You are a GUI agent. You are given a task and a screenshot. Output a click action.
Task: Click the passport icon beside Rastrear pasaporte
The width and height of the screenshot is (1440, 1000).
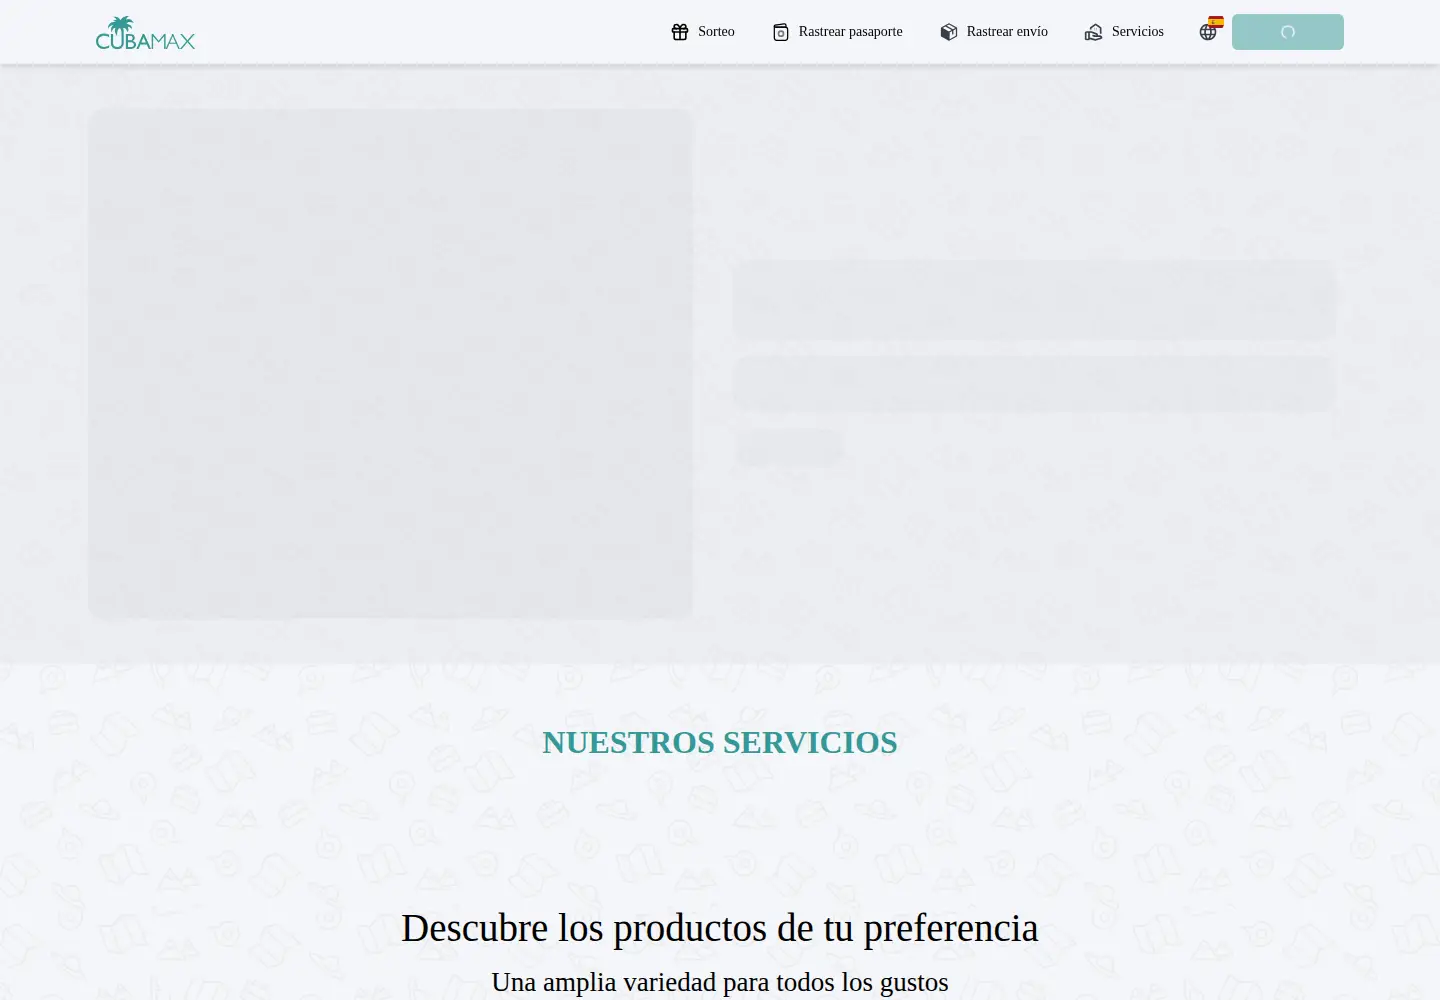[781, 32]
